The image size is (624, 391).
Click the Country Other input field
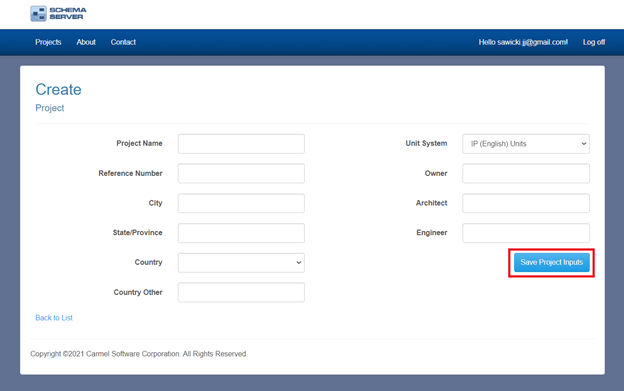(241, 292)
